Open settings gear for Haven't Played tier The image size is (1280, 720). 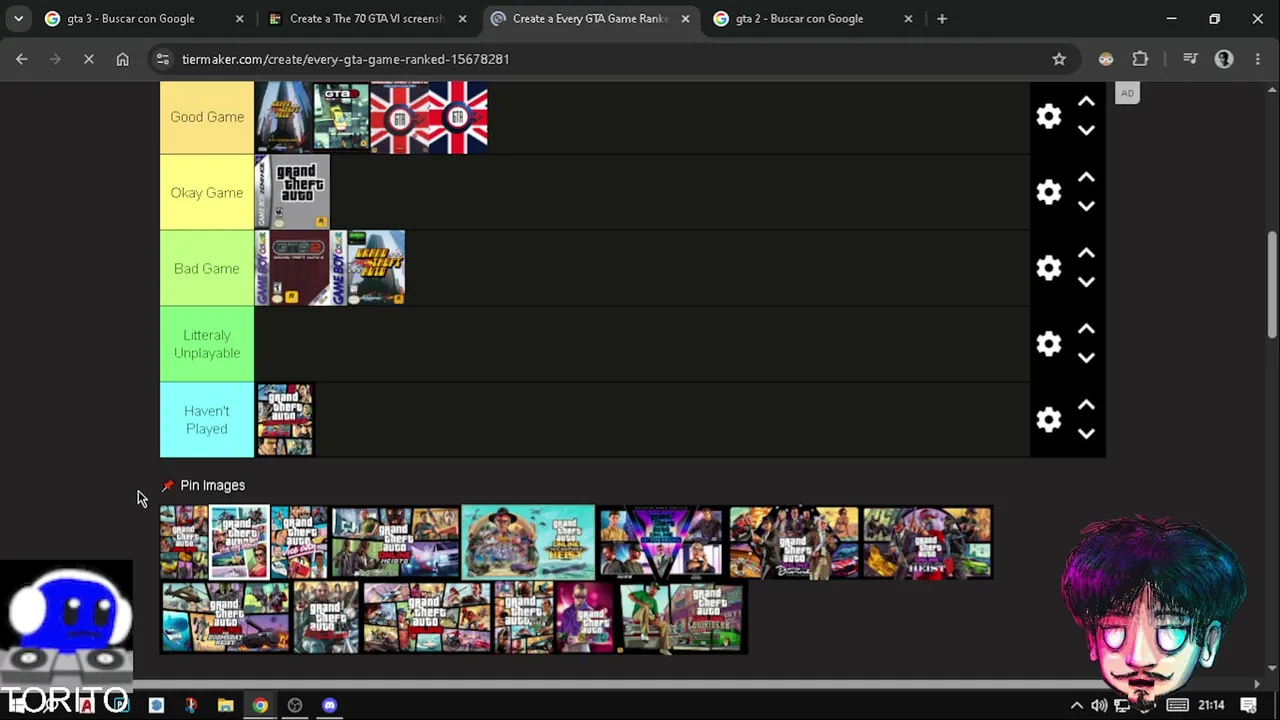pos(1048,420)
